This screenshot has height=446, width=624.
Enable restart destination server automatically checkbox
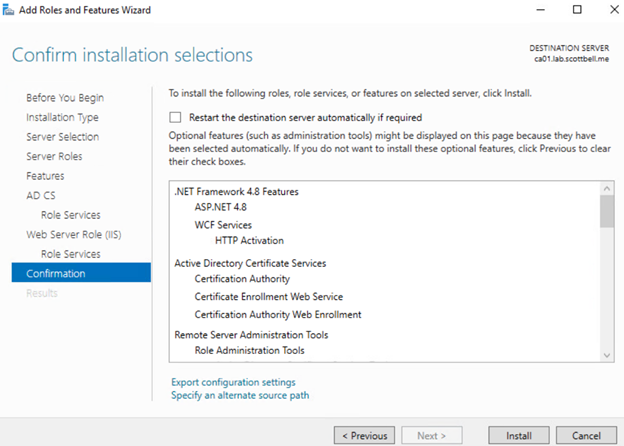[x=175, y=117]
